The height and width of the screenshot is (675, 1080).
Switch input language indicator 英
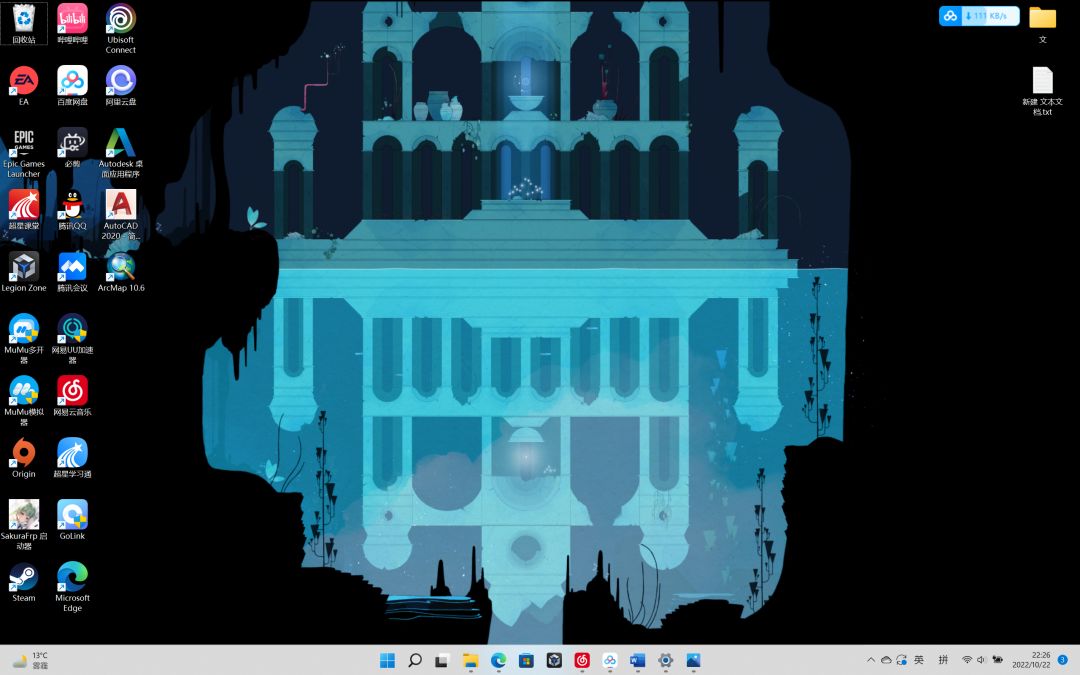coord(919,660)
